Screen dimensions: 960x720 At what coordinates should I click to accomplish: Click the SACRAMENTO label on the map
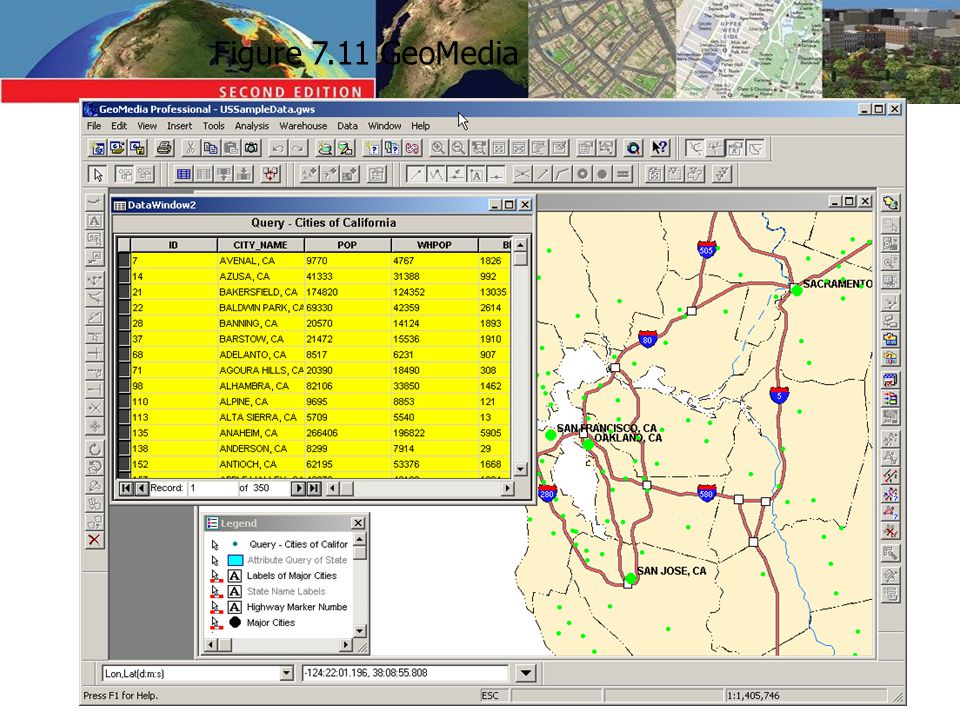pyautogui.click(x=838, y=284)
